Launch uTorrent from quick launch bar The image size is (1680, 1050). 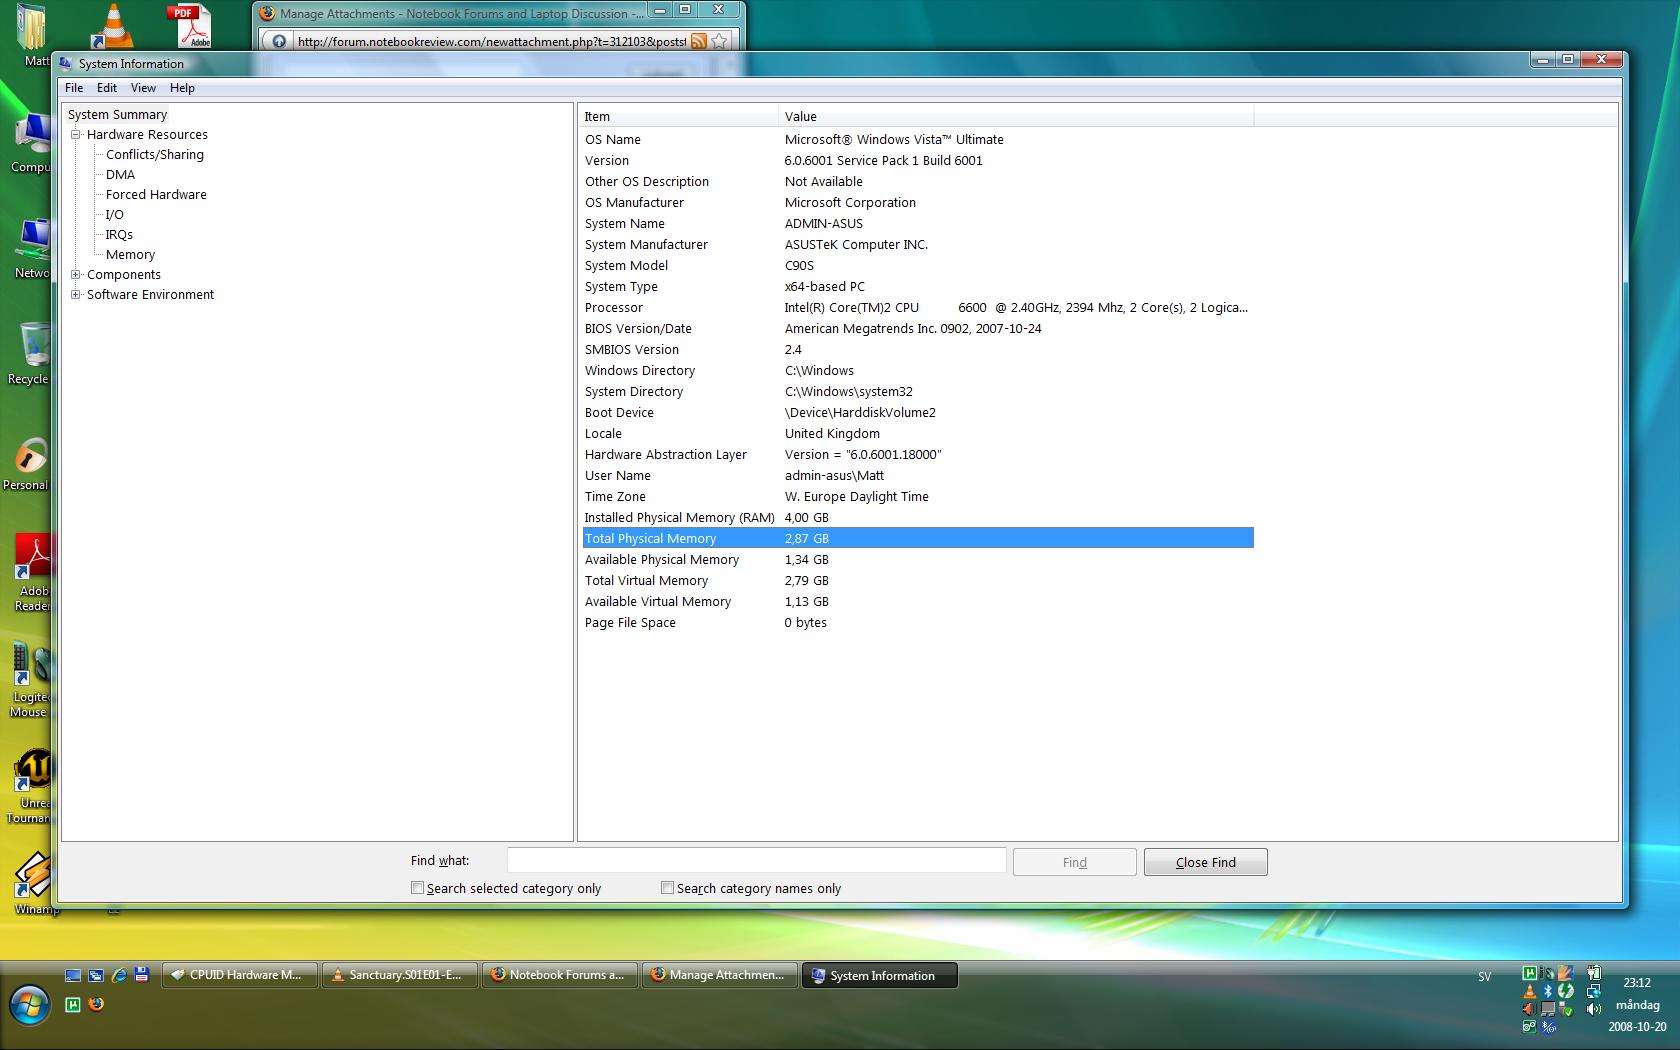click(73, 1004)
